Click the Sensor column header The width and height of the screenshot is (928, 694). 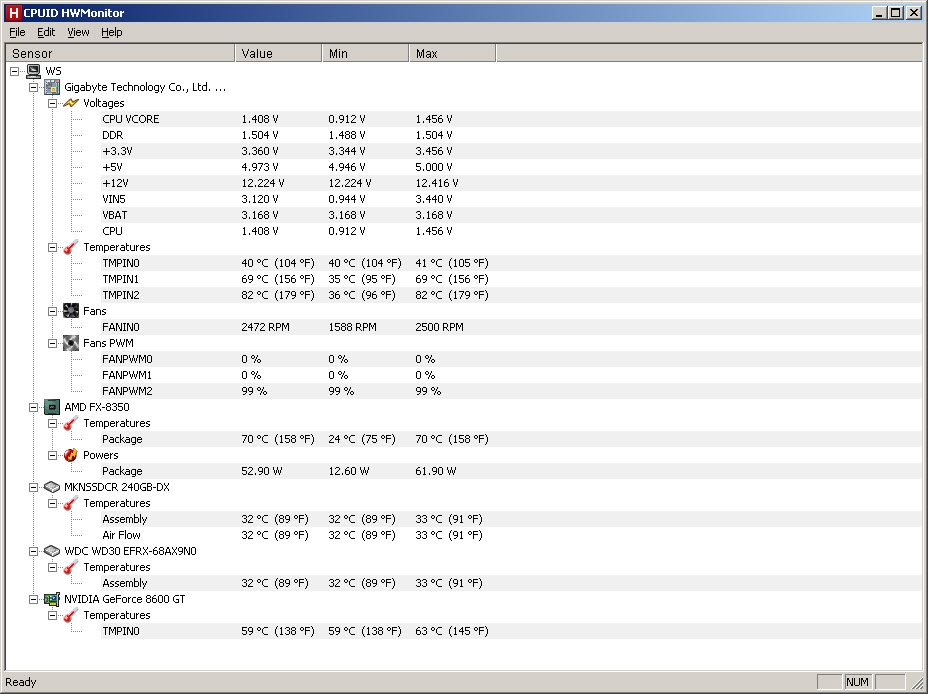point(120,53)
